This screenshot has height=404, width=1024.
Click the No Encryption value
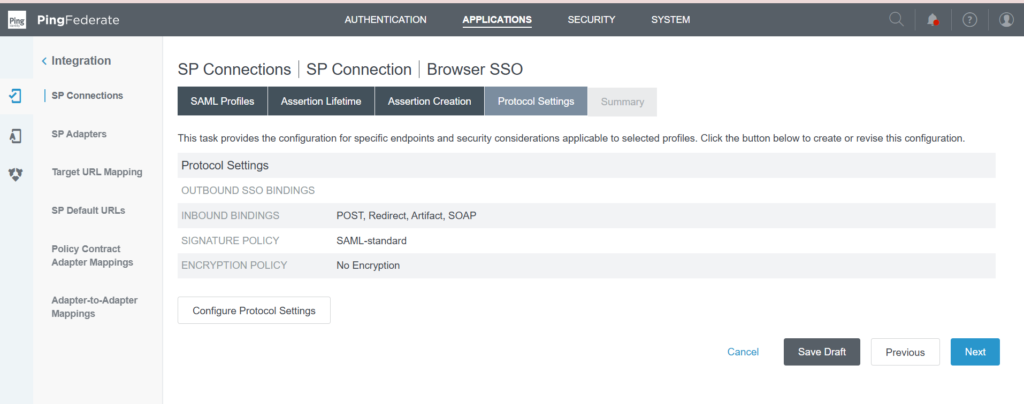point(368,266)
